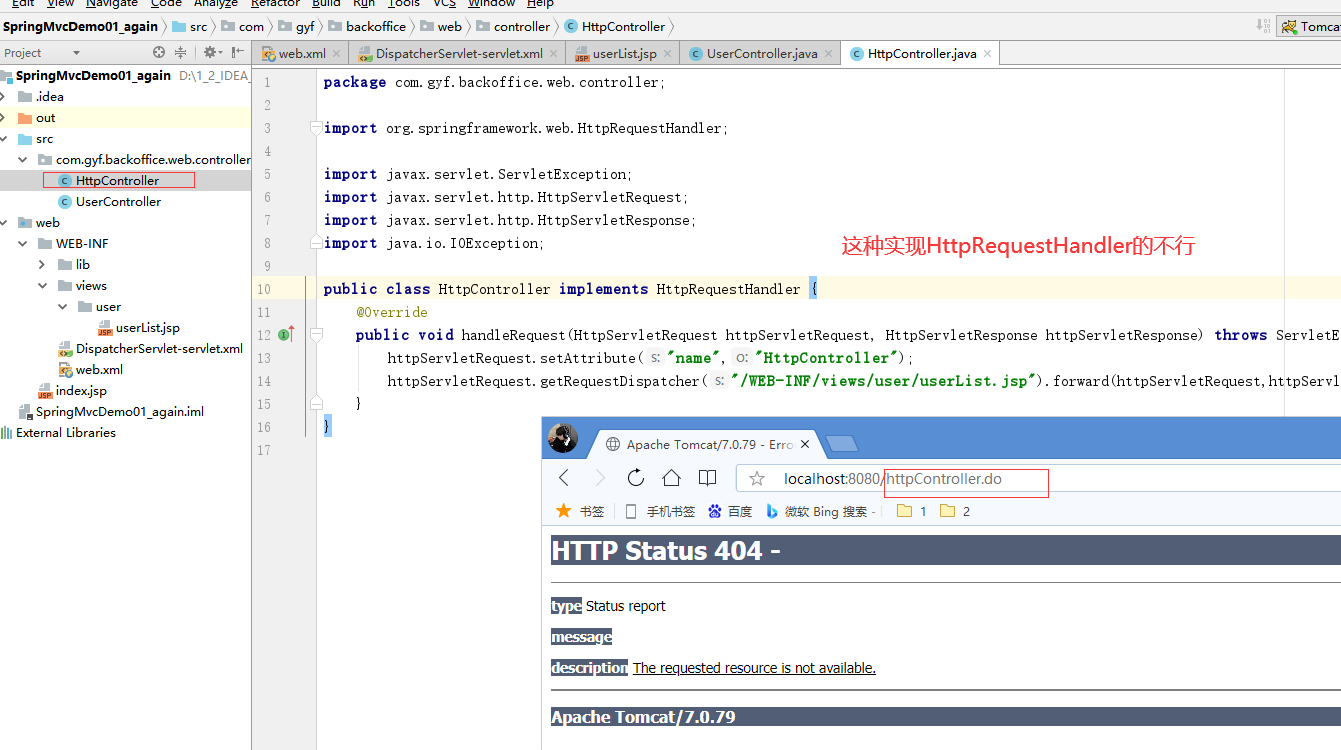Open a new browser tab

point(842,444)
